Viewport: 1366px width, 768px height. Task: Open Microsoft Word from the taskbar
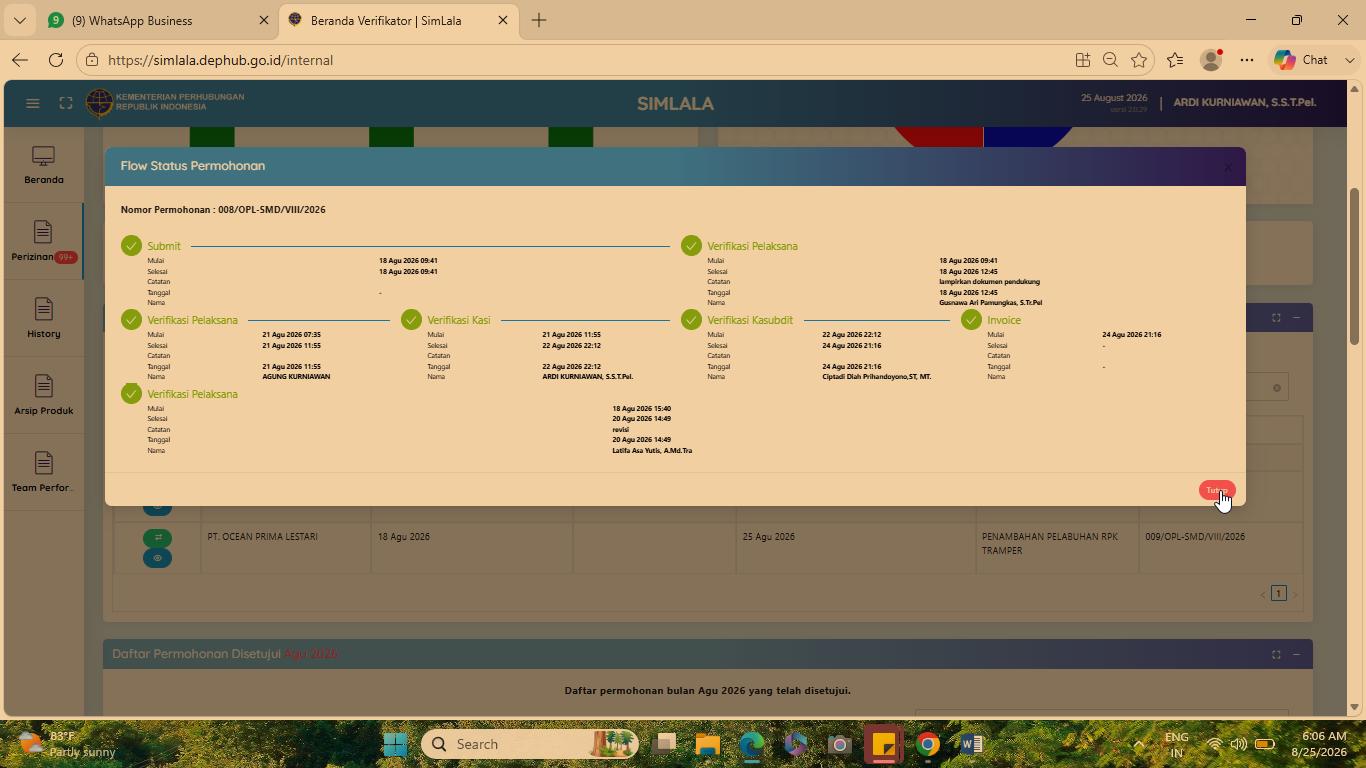[x=969, y=744]
